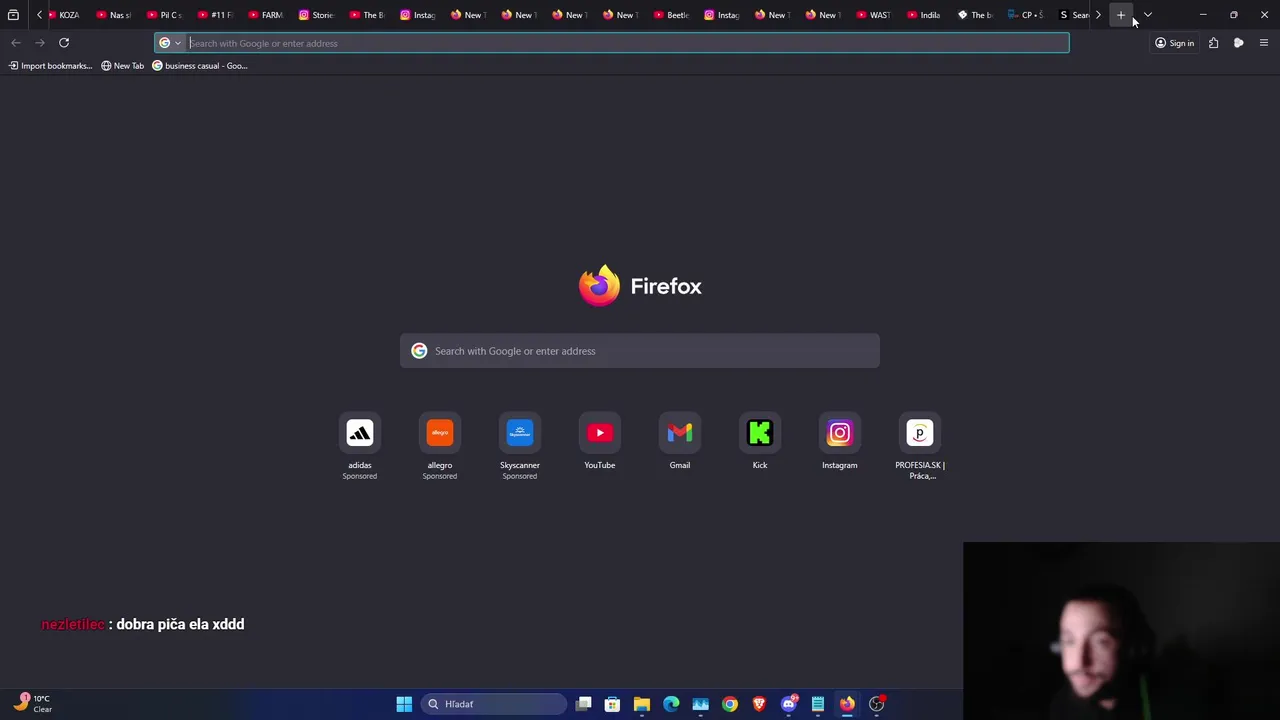1280x720 pixels.
Task: Open File Explorer from the taskbar
Action: 642,704
